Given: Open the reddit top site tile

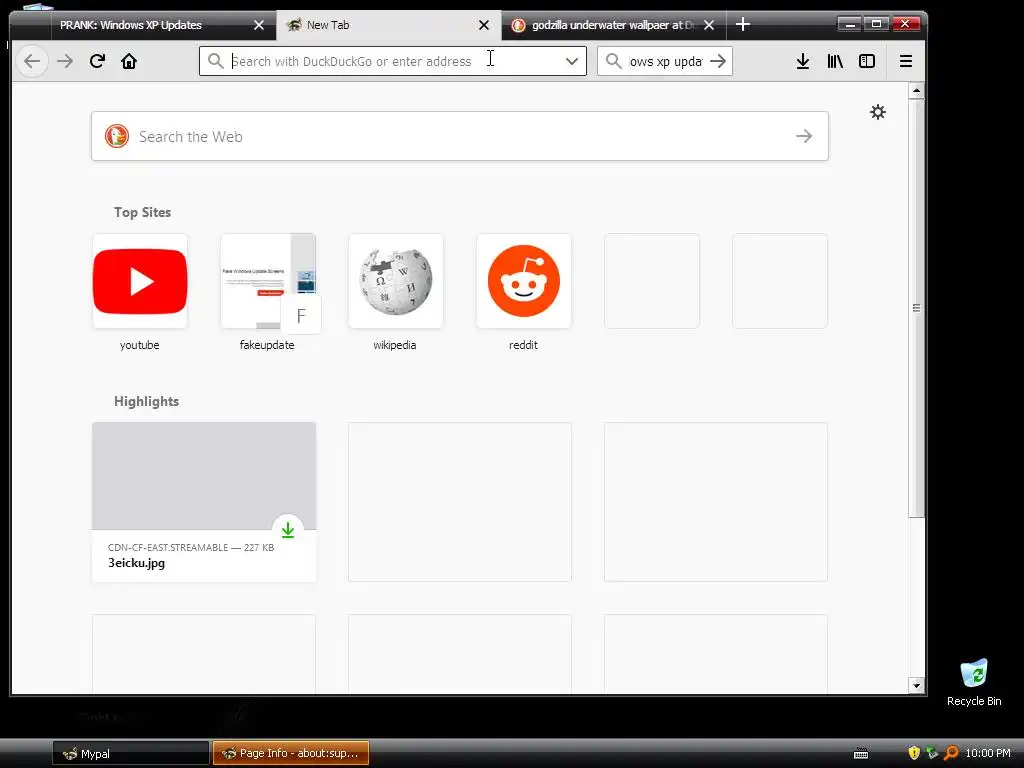Looking at the screenshot, I should 524,281.
